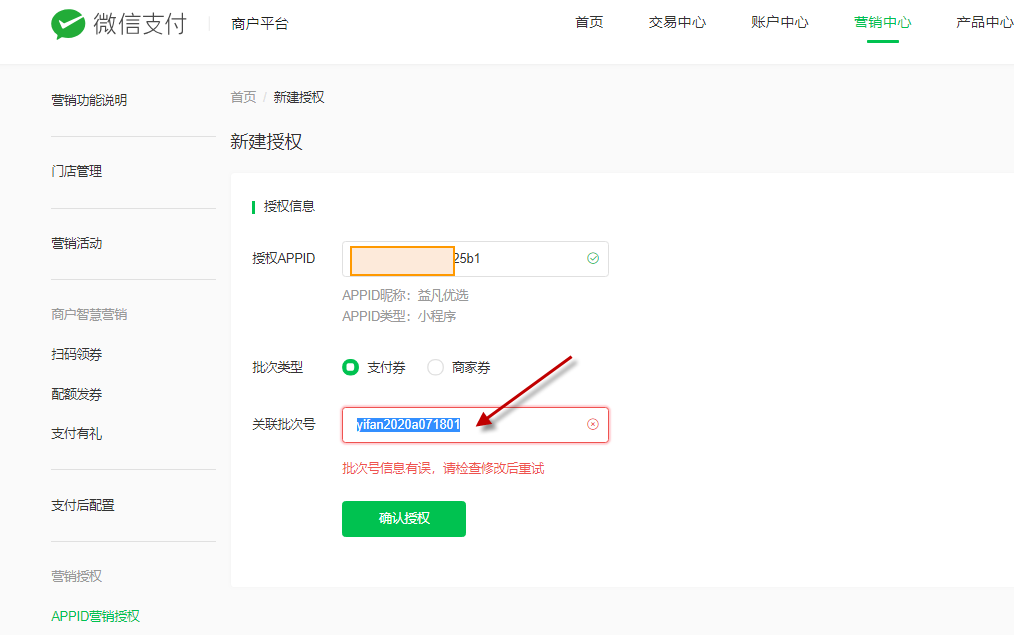Open the 产品中心 navigation tab
Screen dimensions: 1014x635
[984, 22]
